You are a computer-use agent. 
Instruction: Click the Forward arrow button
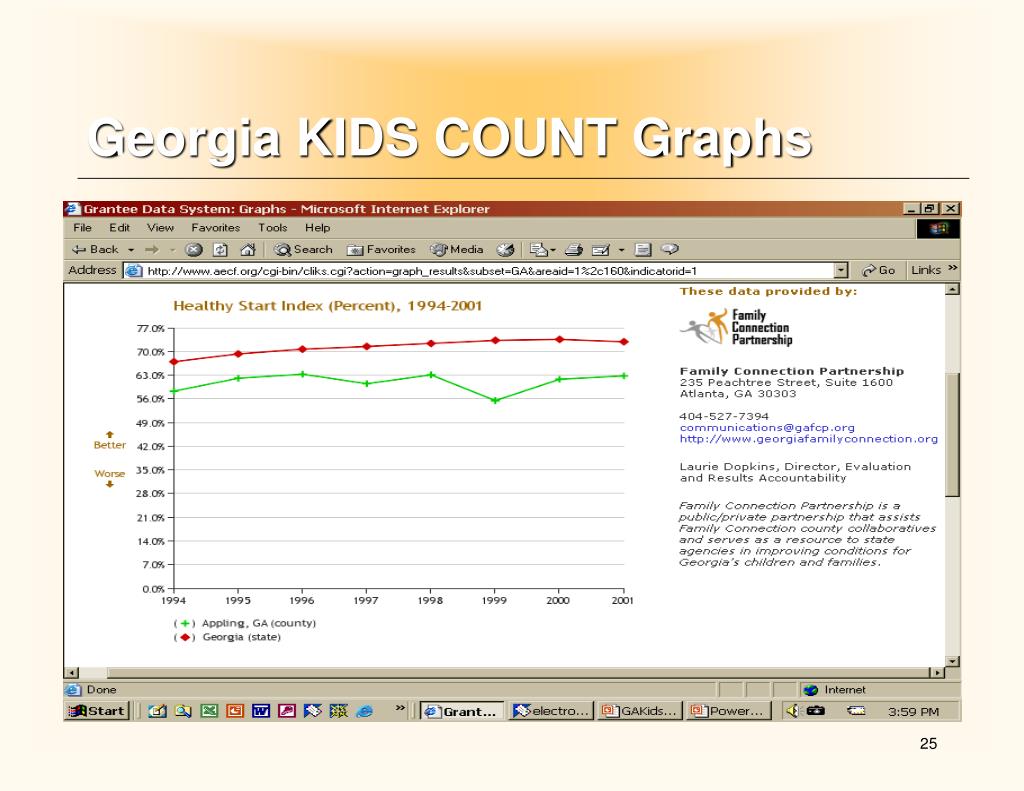152,250
